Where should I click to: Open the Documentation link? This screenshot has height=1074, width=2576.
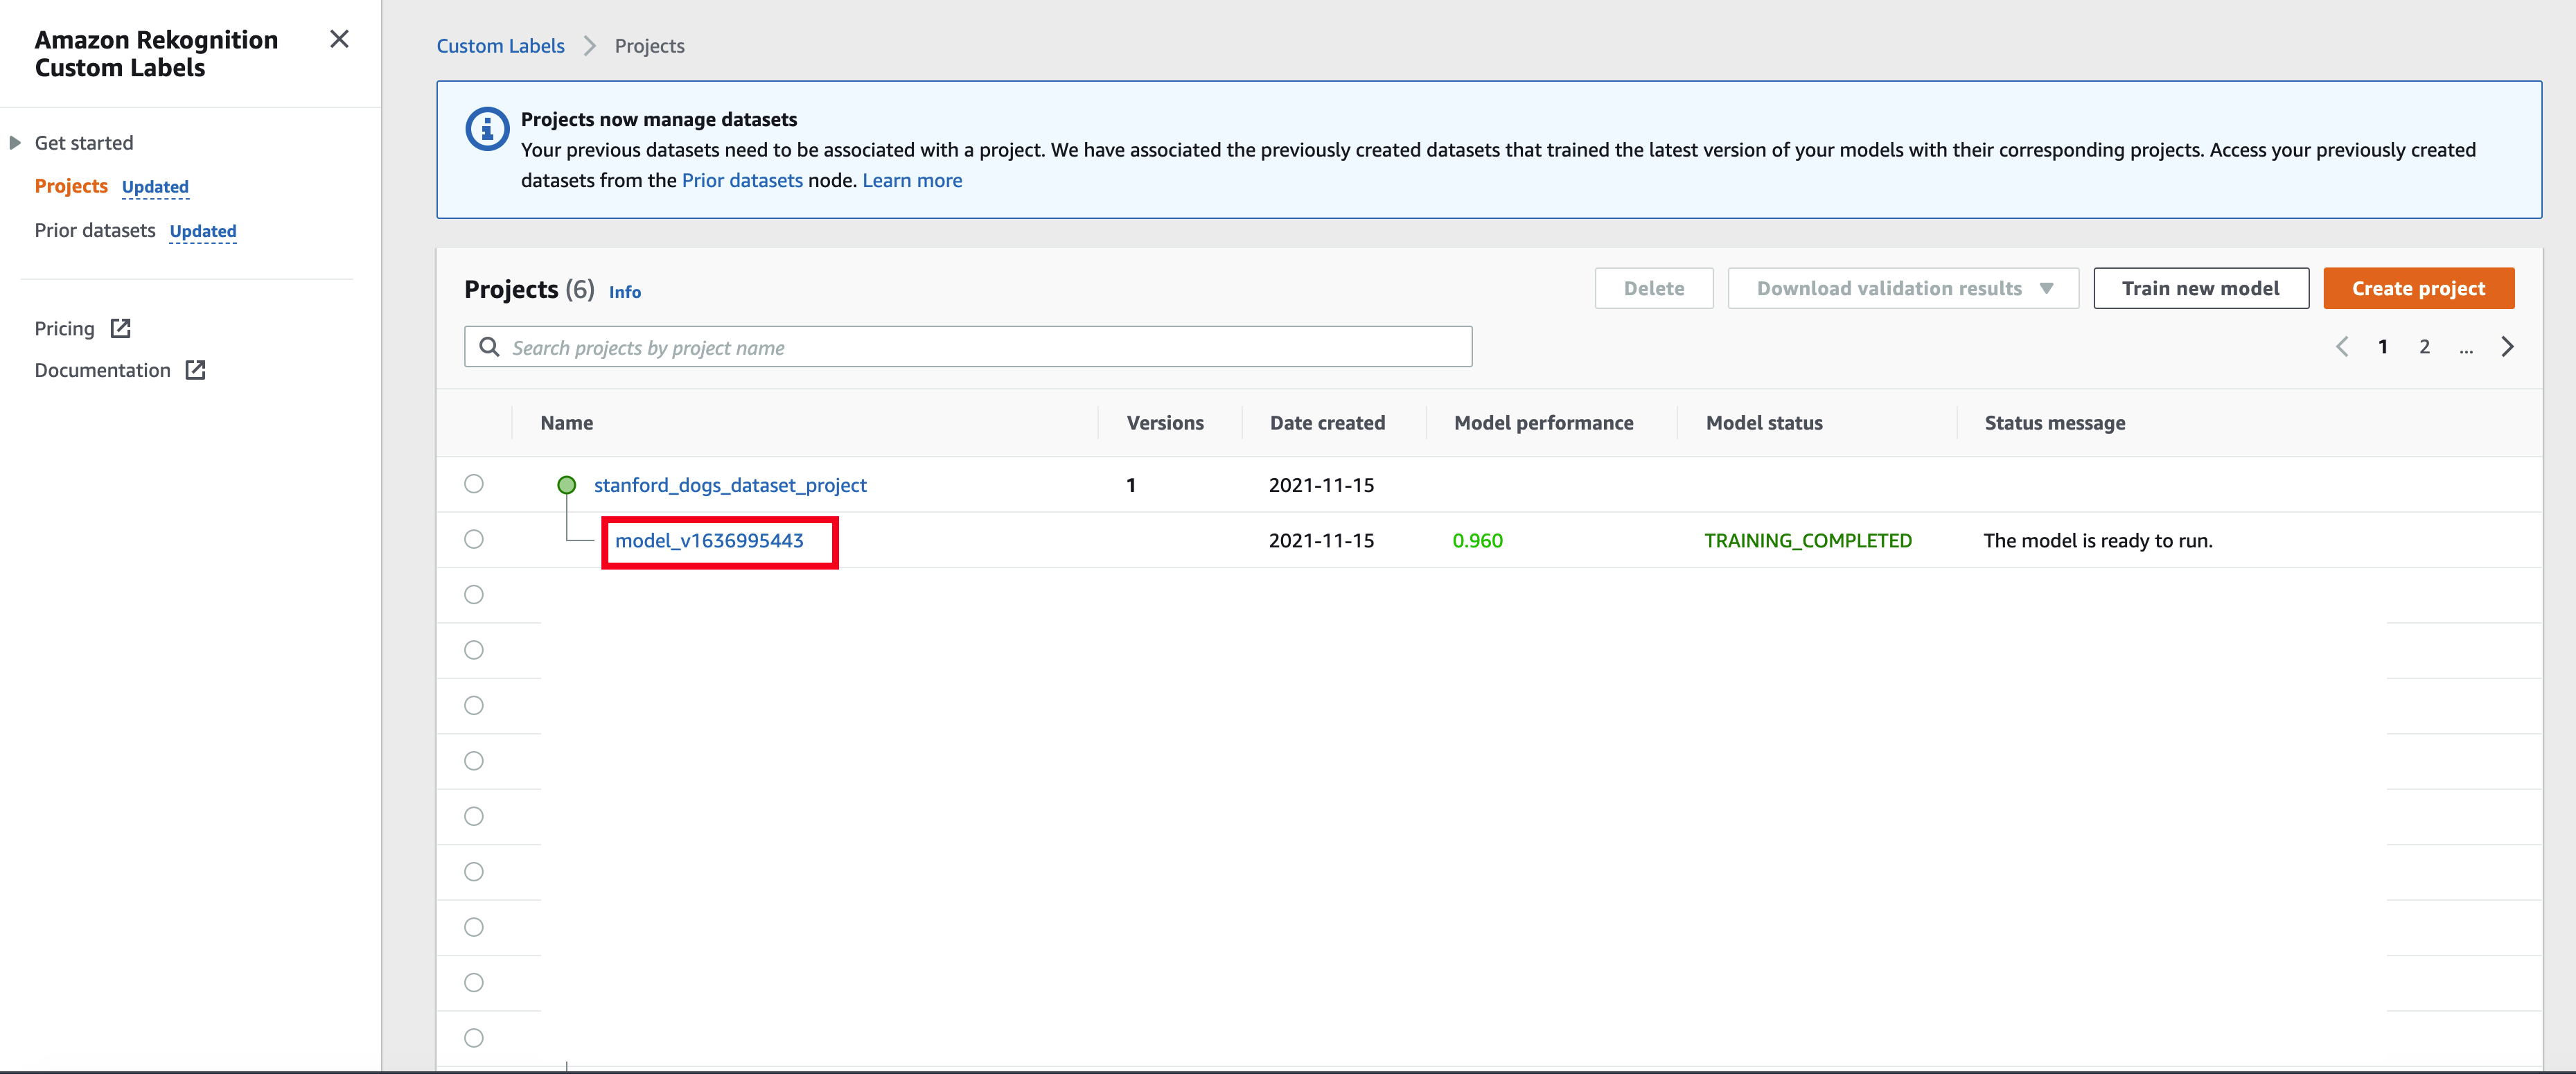tap(103, 370)
